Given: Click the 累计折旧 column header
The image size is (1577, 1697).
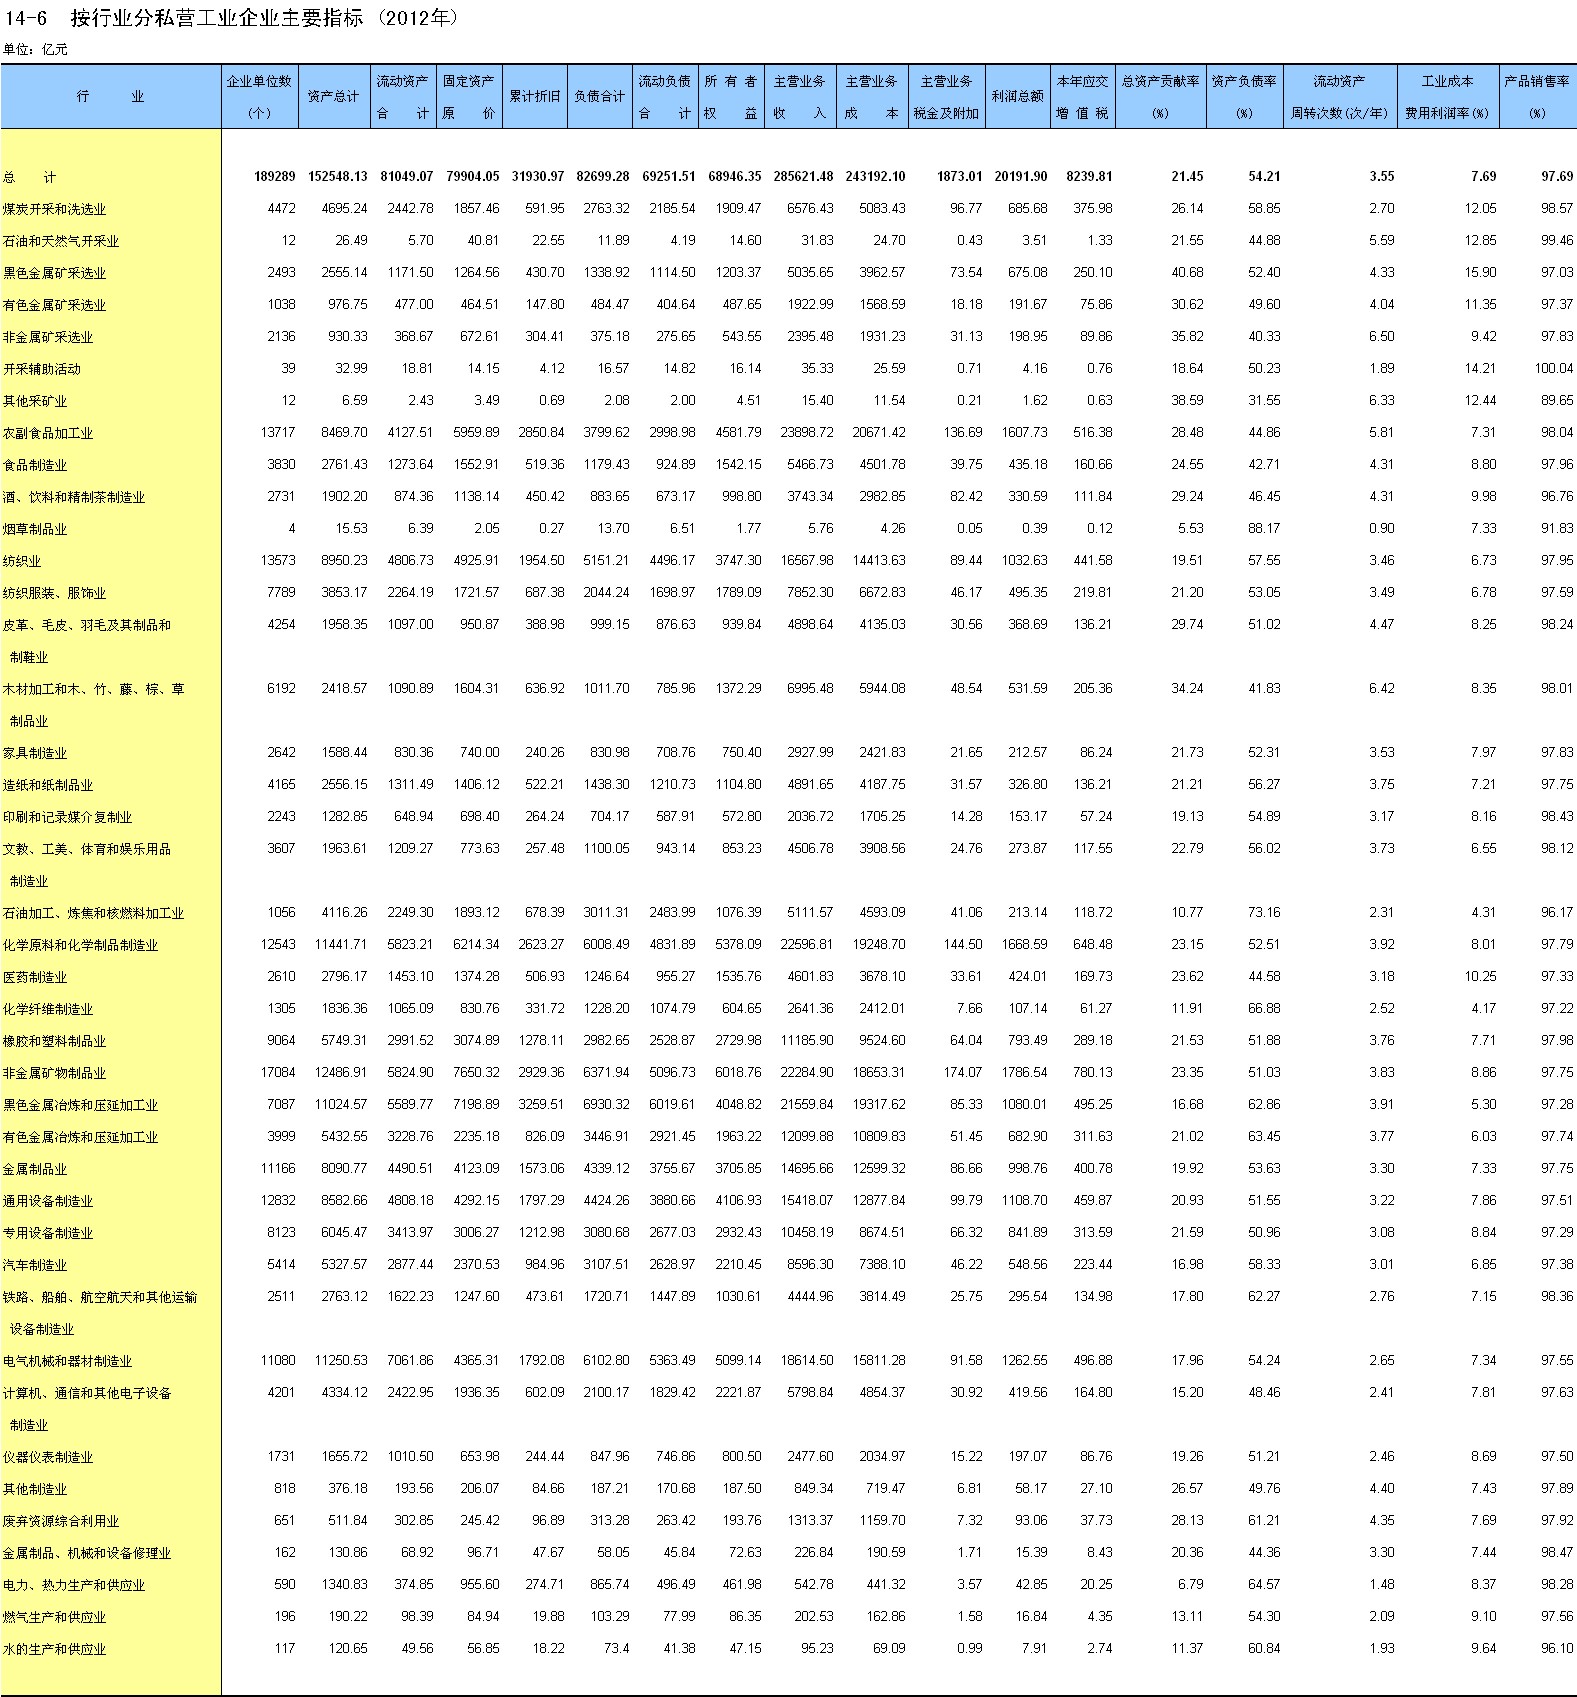Looking at the screenshot, I should 534,96.
